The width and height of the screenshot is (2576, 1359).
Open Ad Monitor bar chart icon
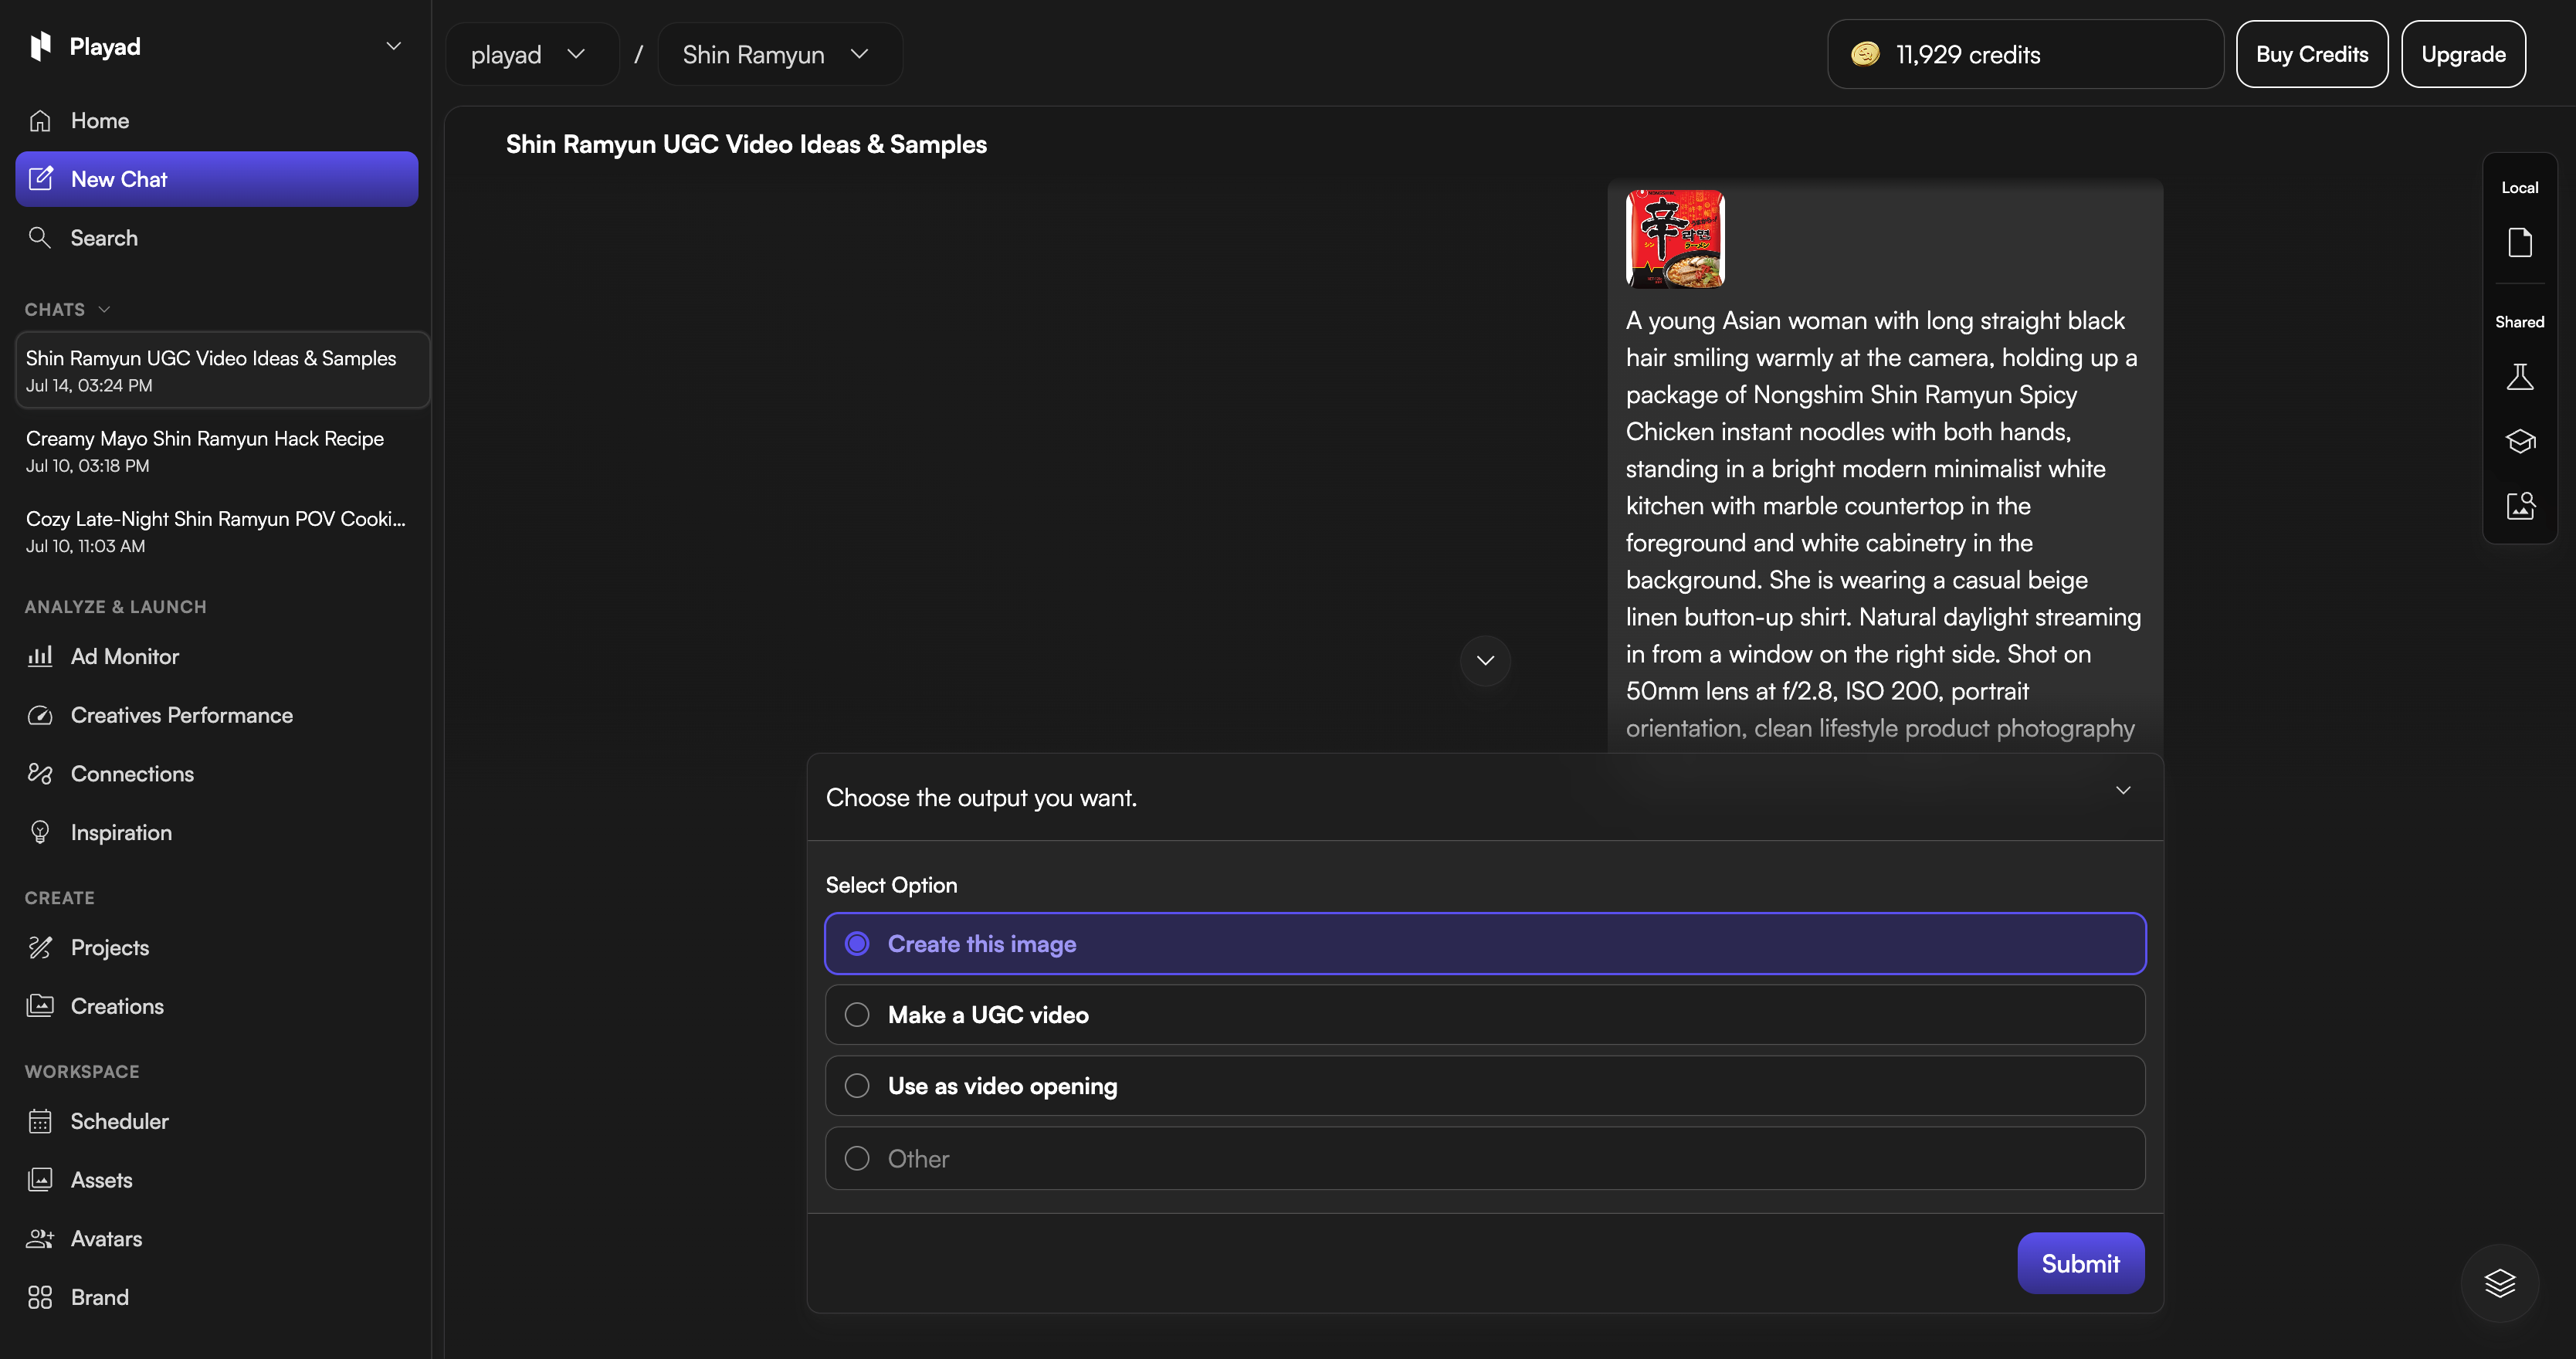pyautogui.click(x=40, y=656)
